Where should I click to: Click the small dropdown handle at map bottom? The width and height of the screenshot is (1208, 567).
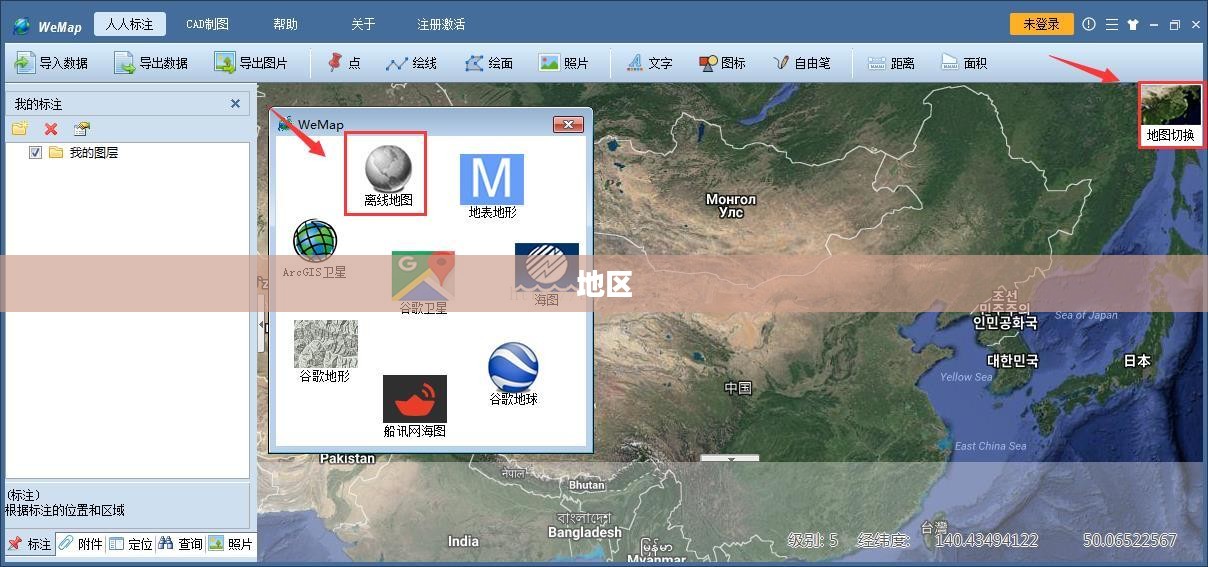[x=730, y=459]
